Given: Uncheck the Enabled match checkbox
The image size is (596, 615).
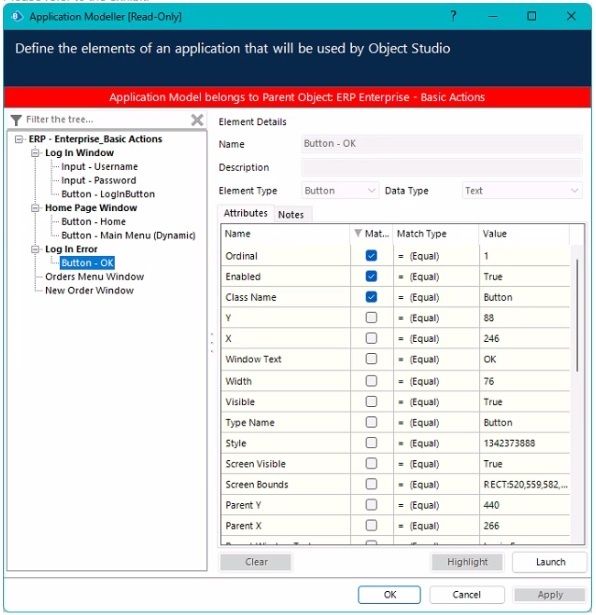Looking at the screenshot, I should click(x=371, y=277).
